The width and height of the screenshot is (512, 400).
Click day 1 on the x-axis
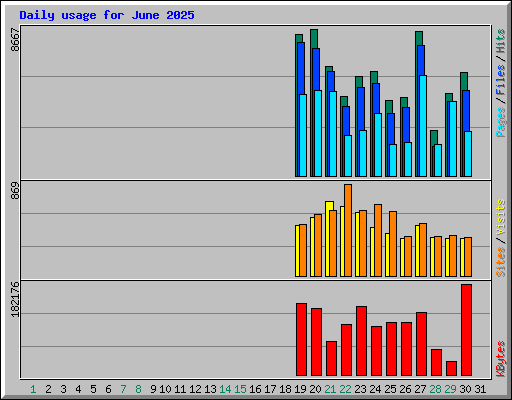(33, 389)
